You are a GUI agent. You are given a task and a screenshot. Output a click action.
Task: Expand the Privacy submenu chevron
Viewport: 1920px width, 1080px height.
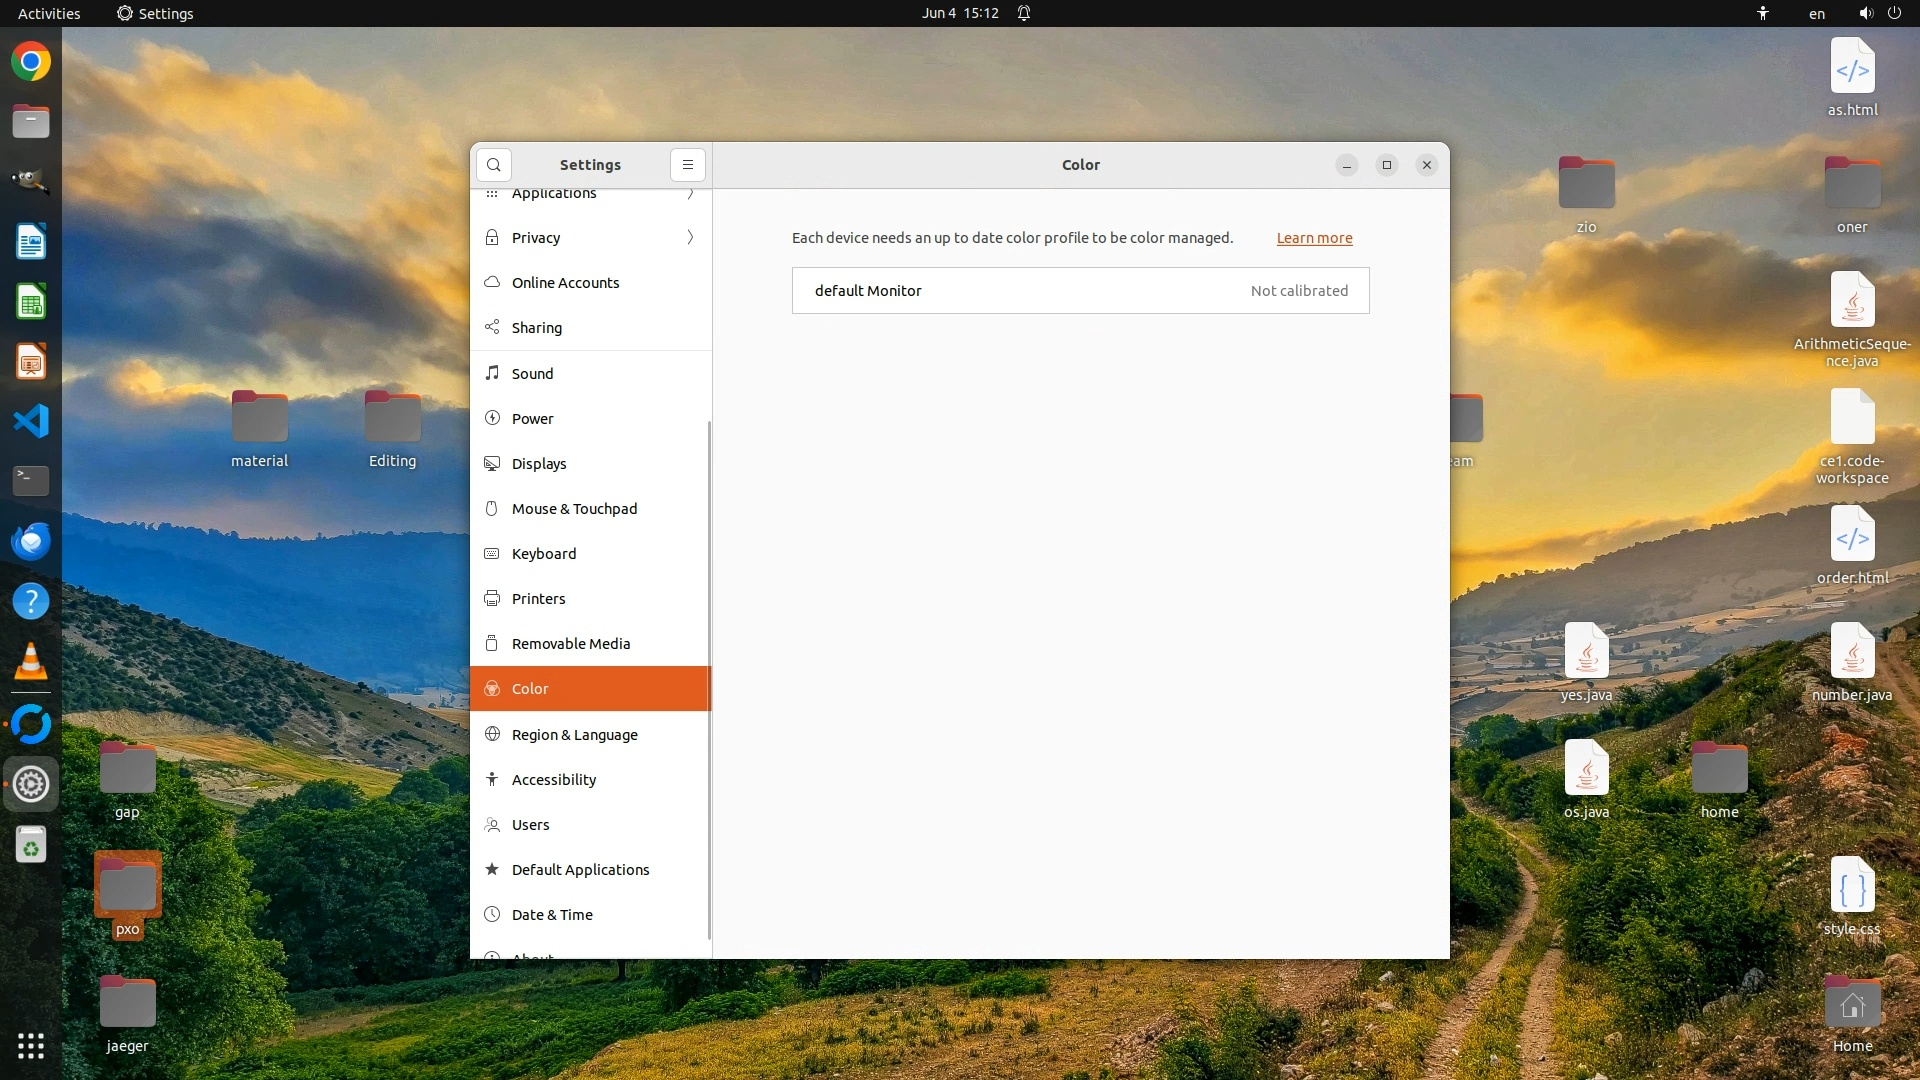point(690,238)
